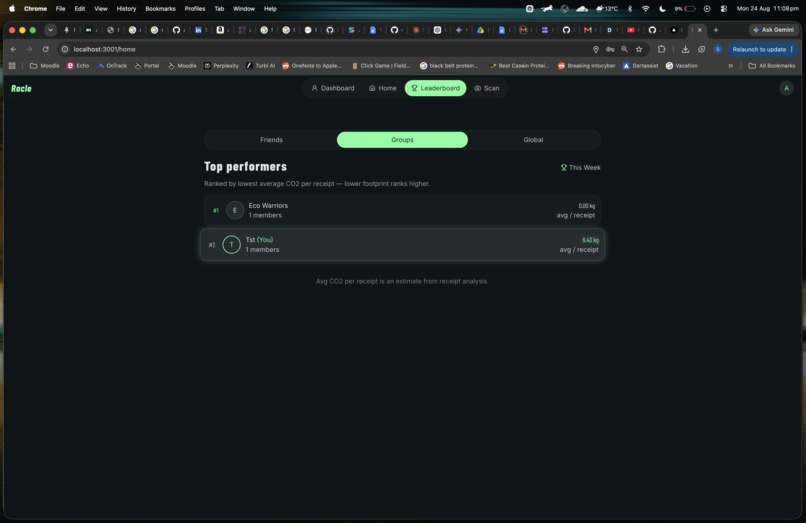Screen dimensions: 806x523
Task: Close the active tab
Action: [700, 30]
